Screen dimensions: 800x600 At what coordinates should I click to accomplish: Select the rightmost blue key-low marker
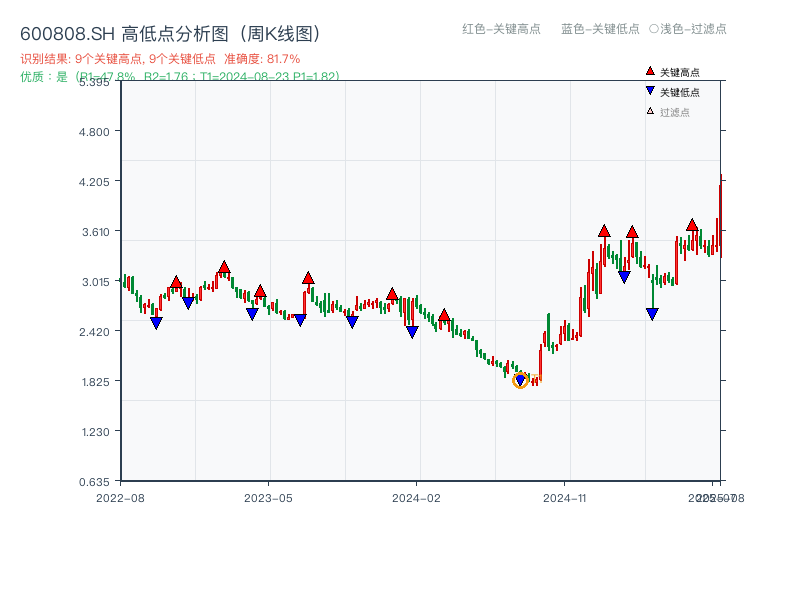[x=652, y=314]
